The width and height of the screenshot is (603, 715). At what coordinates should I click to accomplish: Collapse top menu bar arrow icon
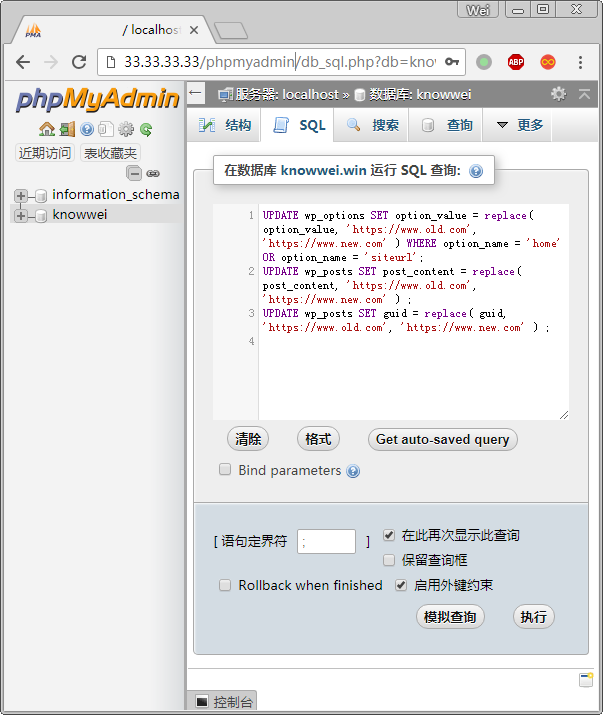pos(584,94)
